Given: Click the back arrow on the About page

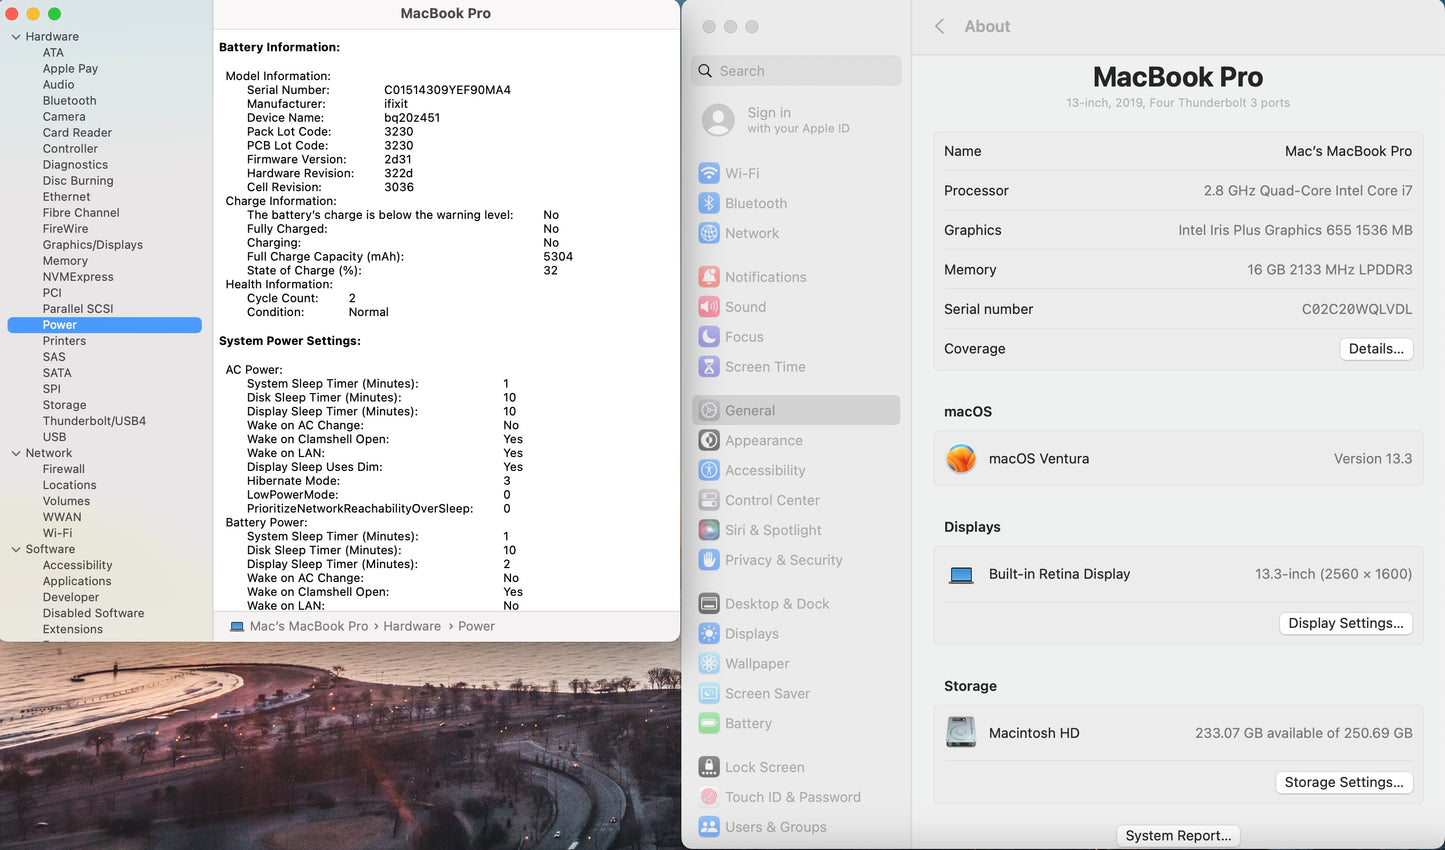Looking at the screenshot, I should click(x=938, y=26).
